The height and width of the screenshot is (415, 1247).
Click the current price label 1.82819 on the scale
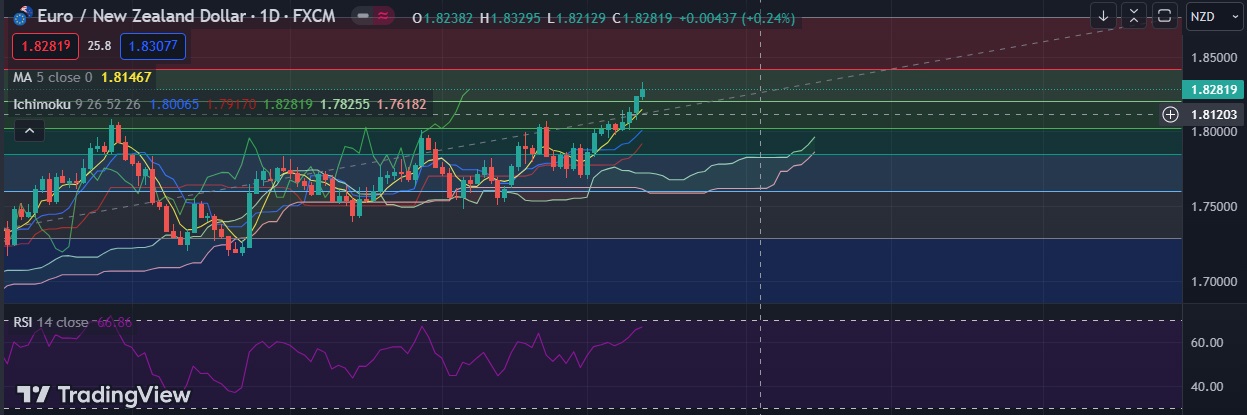pyautogui.click(x=1211, y=89)
